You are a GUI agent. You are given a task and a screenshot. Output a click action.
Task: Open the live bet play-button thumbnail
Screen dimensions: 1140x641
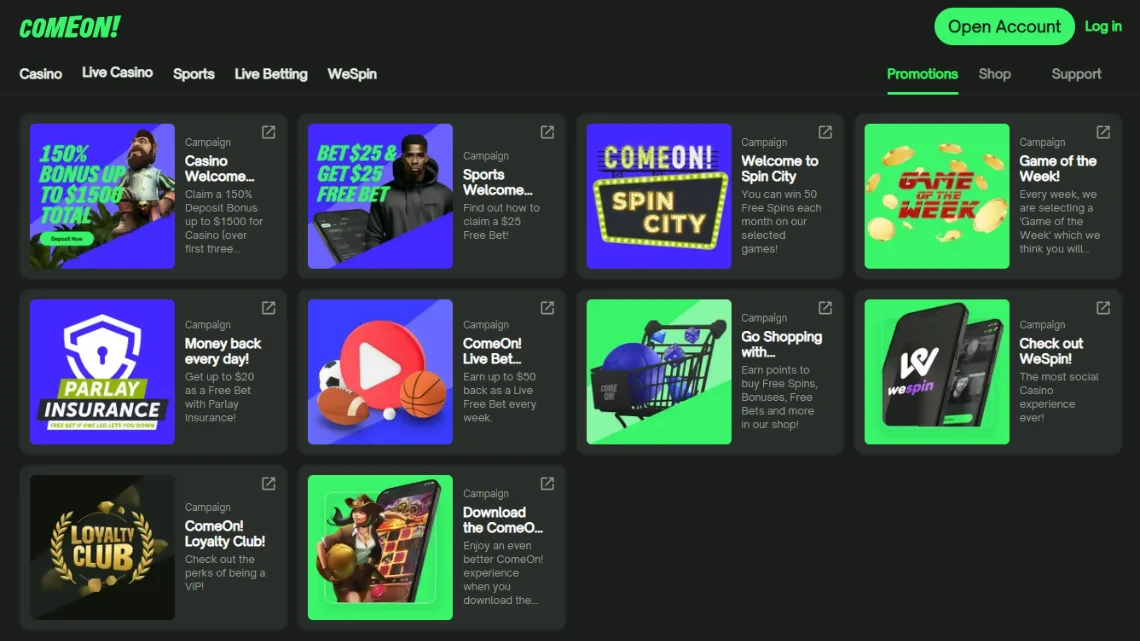[x=380, y=372]
